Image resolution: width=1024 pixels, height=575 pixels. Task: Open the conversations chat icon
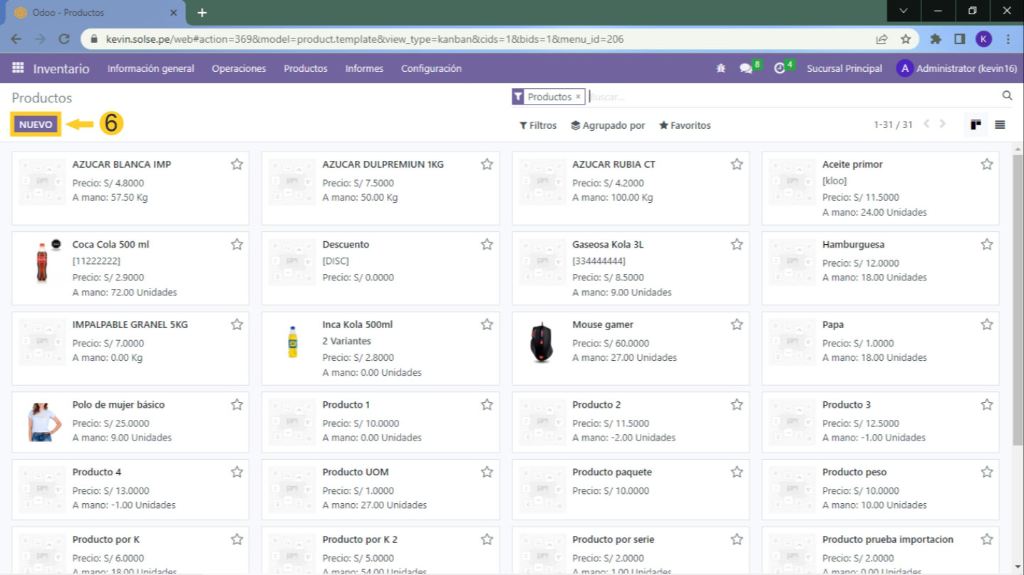point(746,69)
